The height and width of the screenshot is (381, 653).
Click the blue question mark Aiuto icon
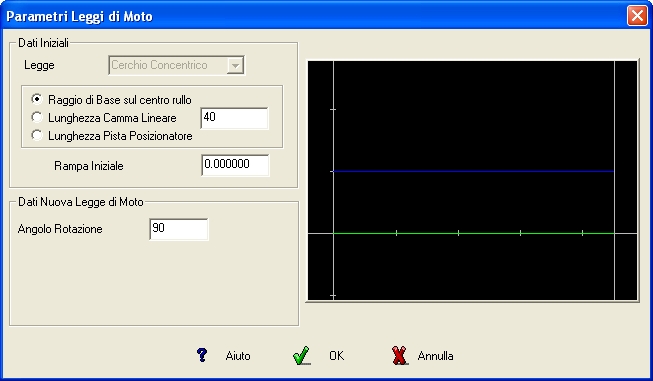(202, 355)
